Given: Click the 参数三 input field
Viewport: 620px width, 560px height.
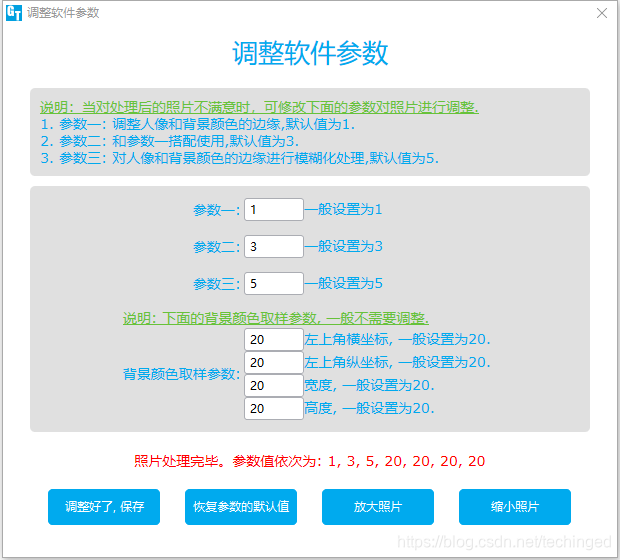Looking at the screenshot, I should (274, 283).
